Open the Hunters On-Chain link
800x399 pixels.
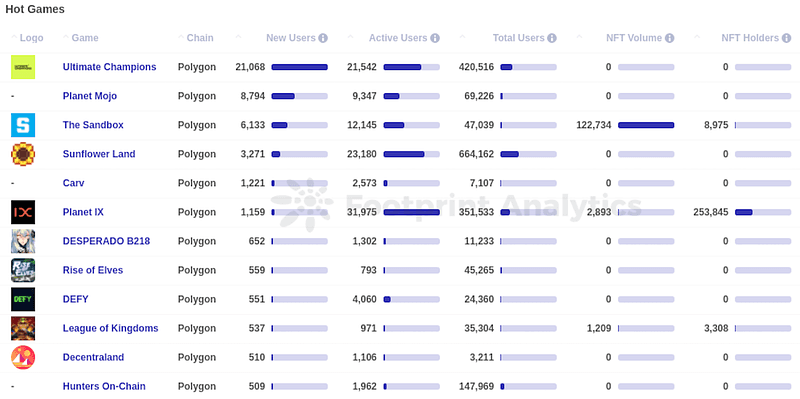point(104,386)
